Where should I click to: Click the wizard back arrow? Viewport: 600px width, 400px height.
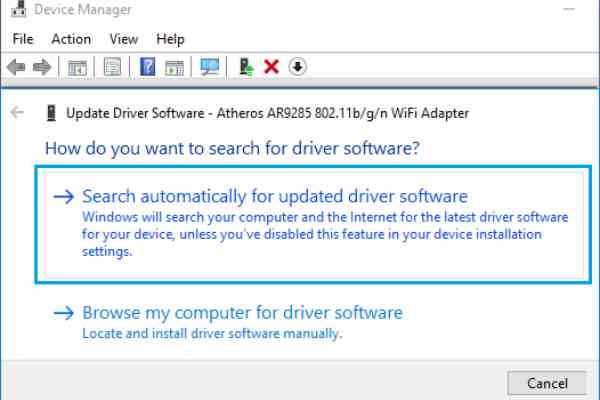17,113
